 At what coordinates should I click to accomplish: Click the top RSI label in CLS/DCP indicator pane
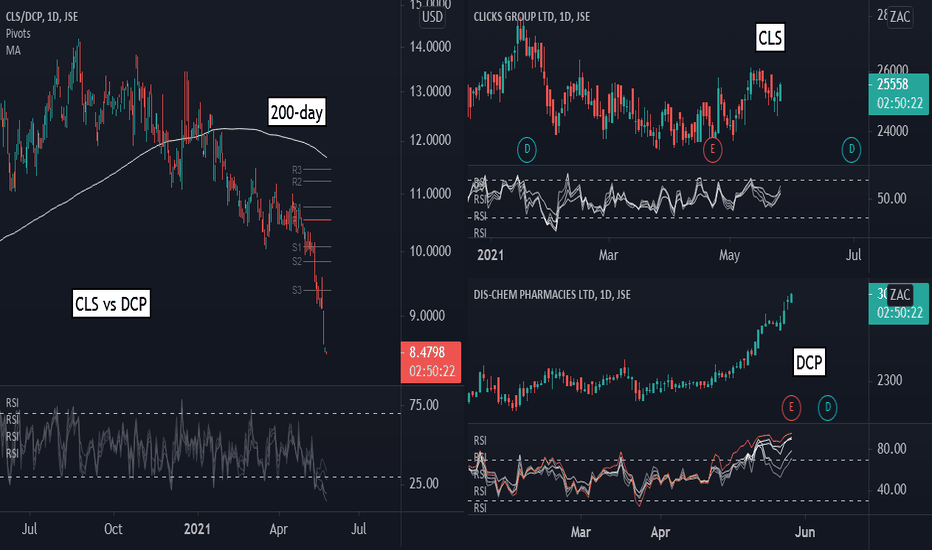tap(12, 403)
